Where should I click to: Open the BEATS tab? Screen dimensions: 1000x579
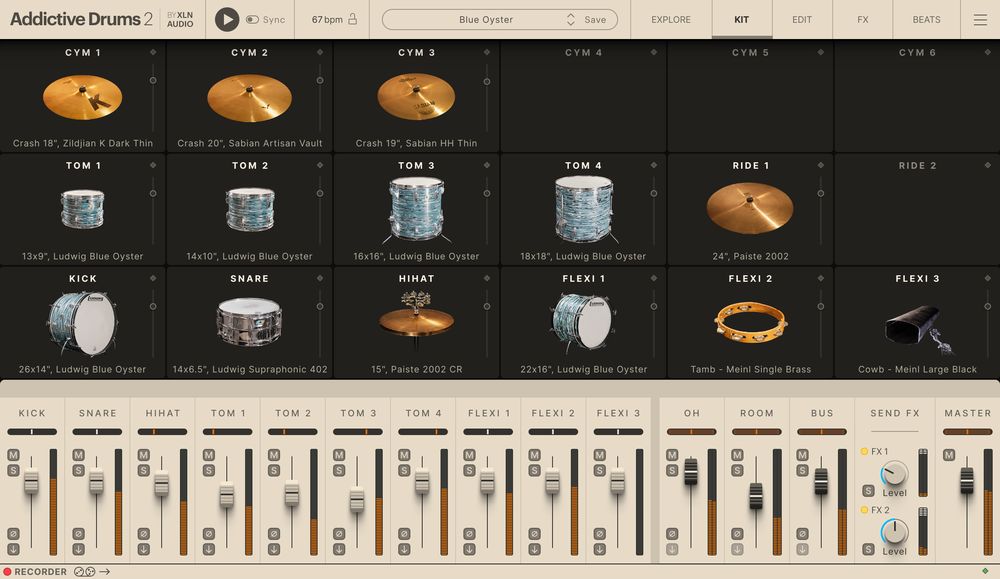pyautogui.click(x=926, y=18)
